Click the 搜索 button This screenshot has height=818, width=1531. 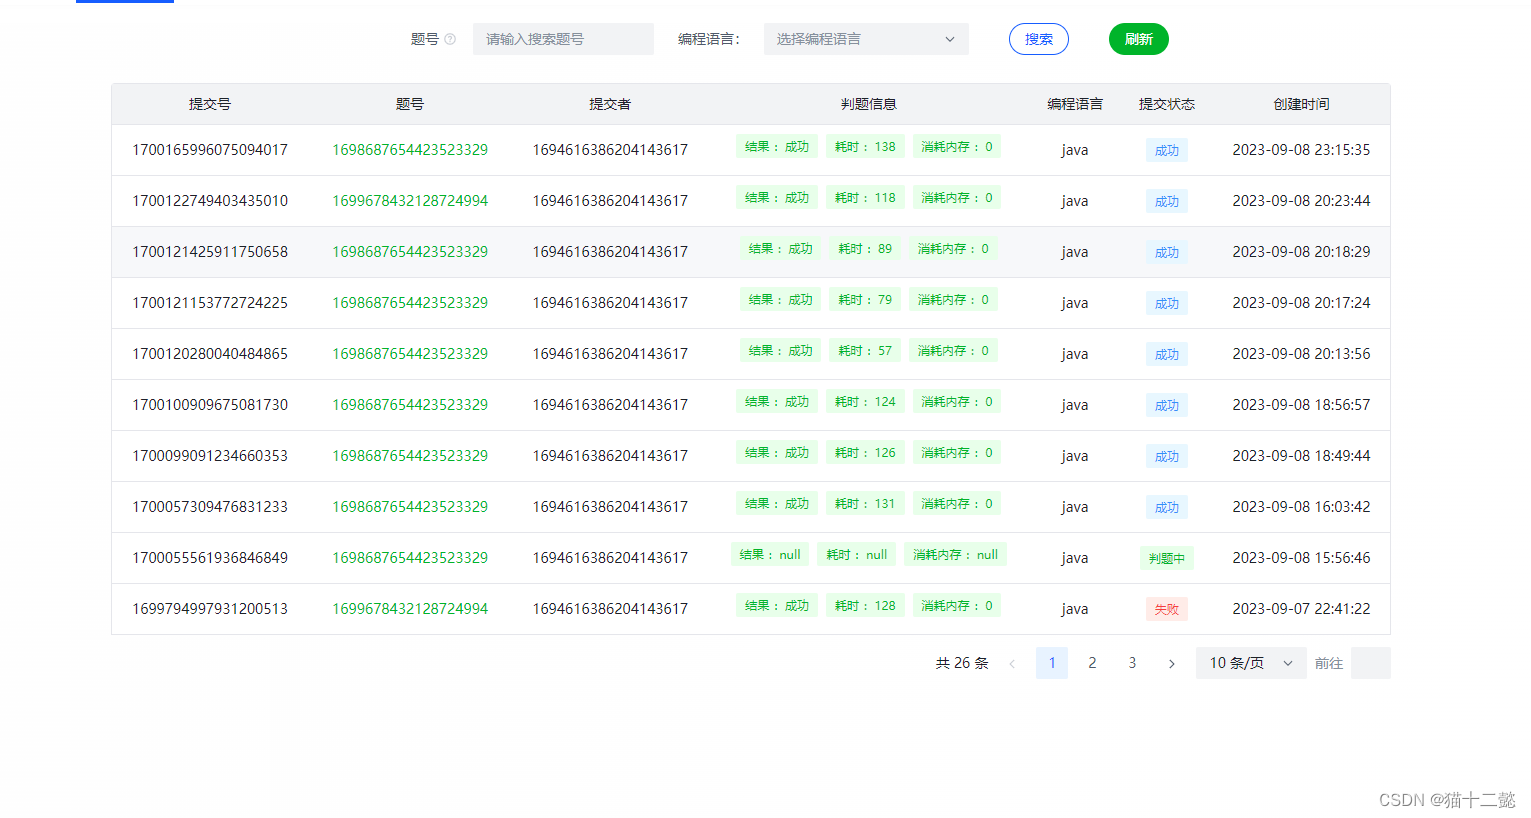(x=1039, y=39)
